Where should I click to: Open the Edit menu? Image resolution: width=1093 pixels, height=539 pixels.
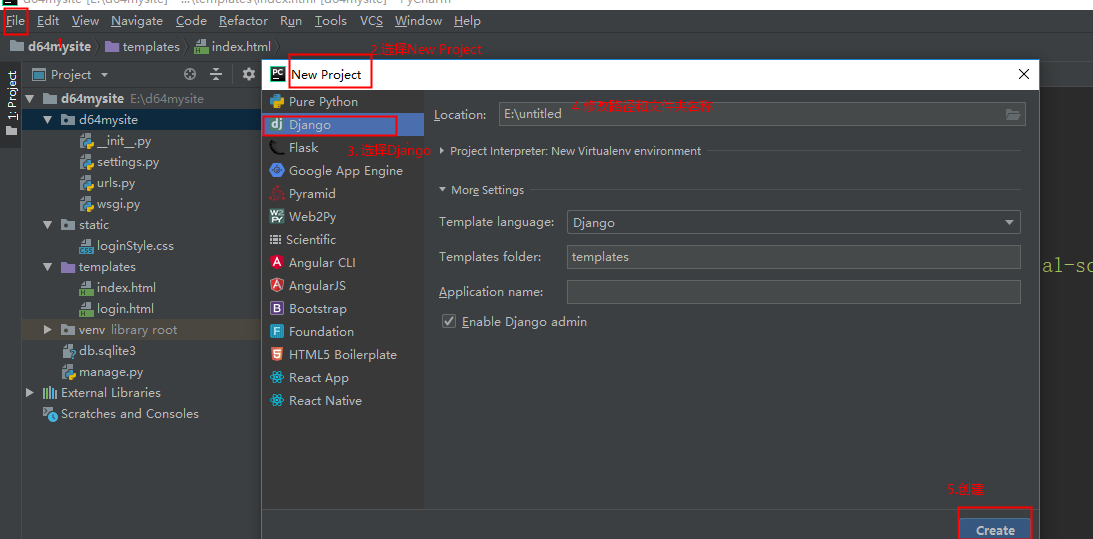click(x=48, y=21)
